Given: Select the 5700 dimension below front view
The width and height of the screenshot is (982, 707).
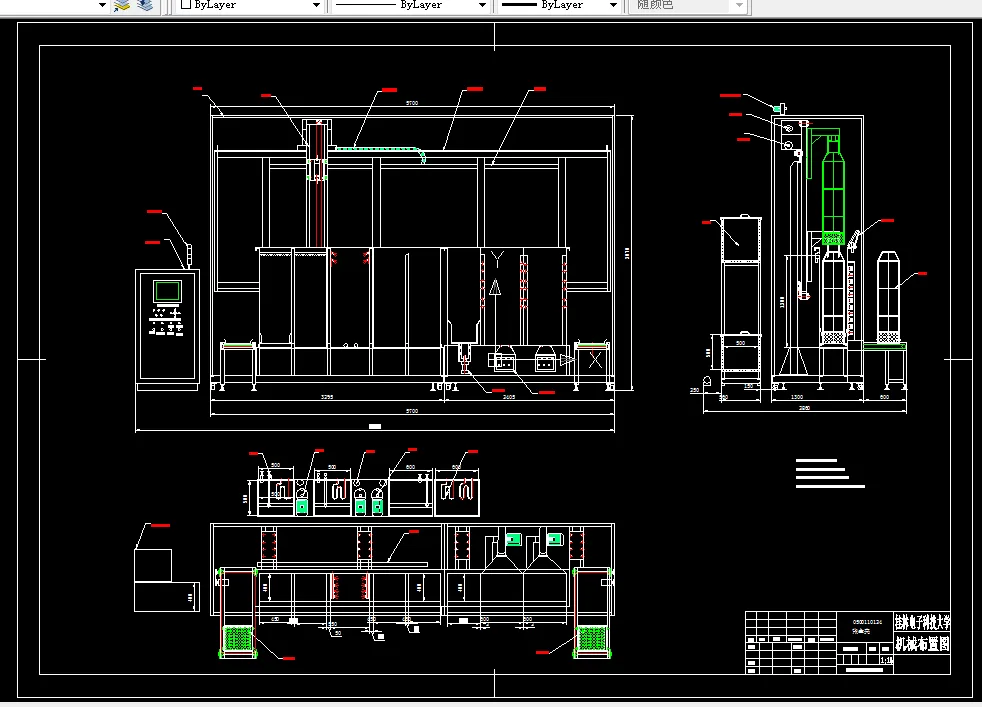Looking at the screenshot, I should point(411,411).
